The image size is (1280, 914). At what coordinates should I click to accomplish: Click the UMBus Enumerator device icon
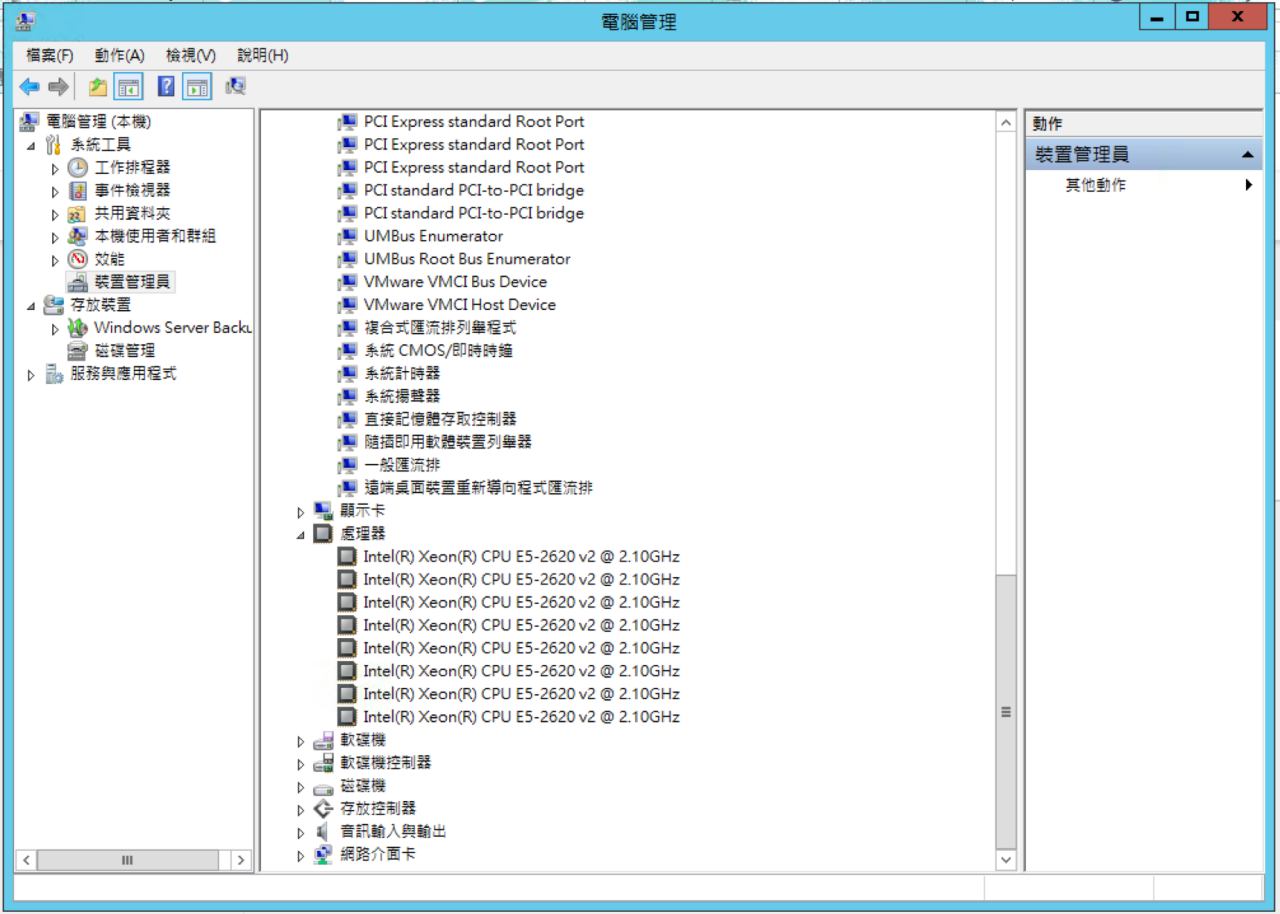(347, 236)
